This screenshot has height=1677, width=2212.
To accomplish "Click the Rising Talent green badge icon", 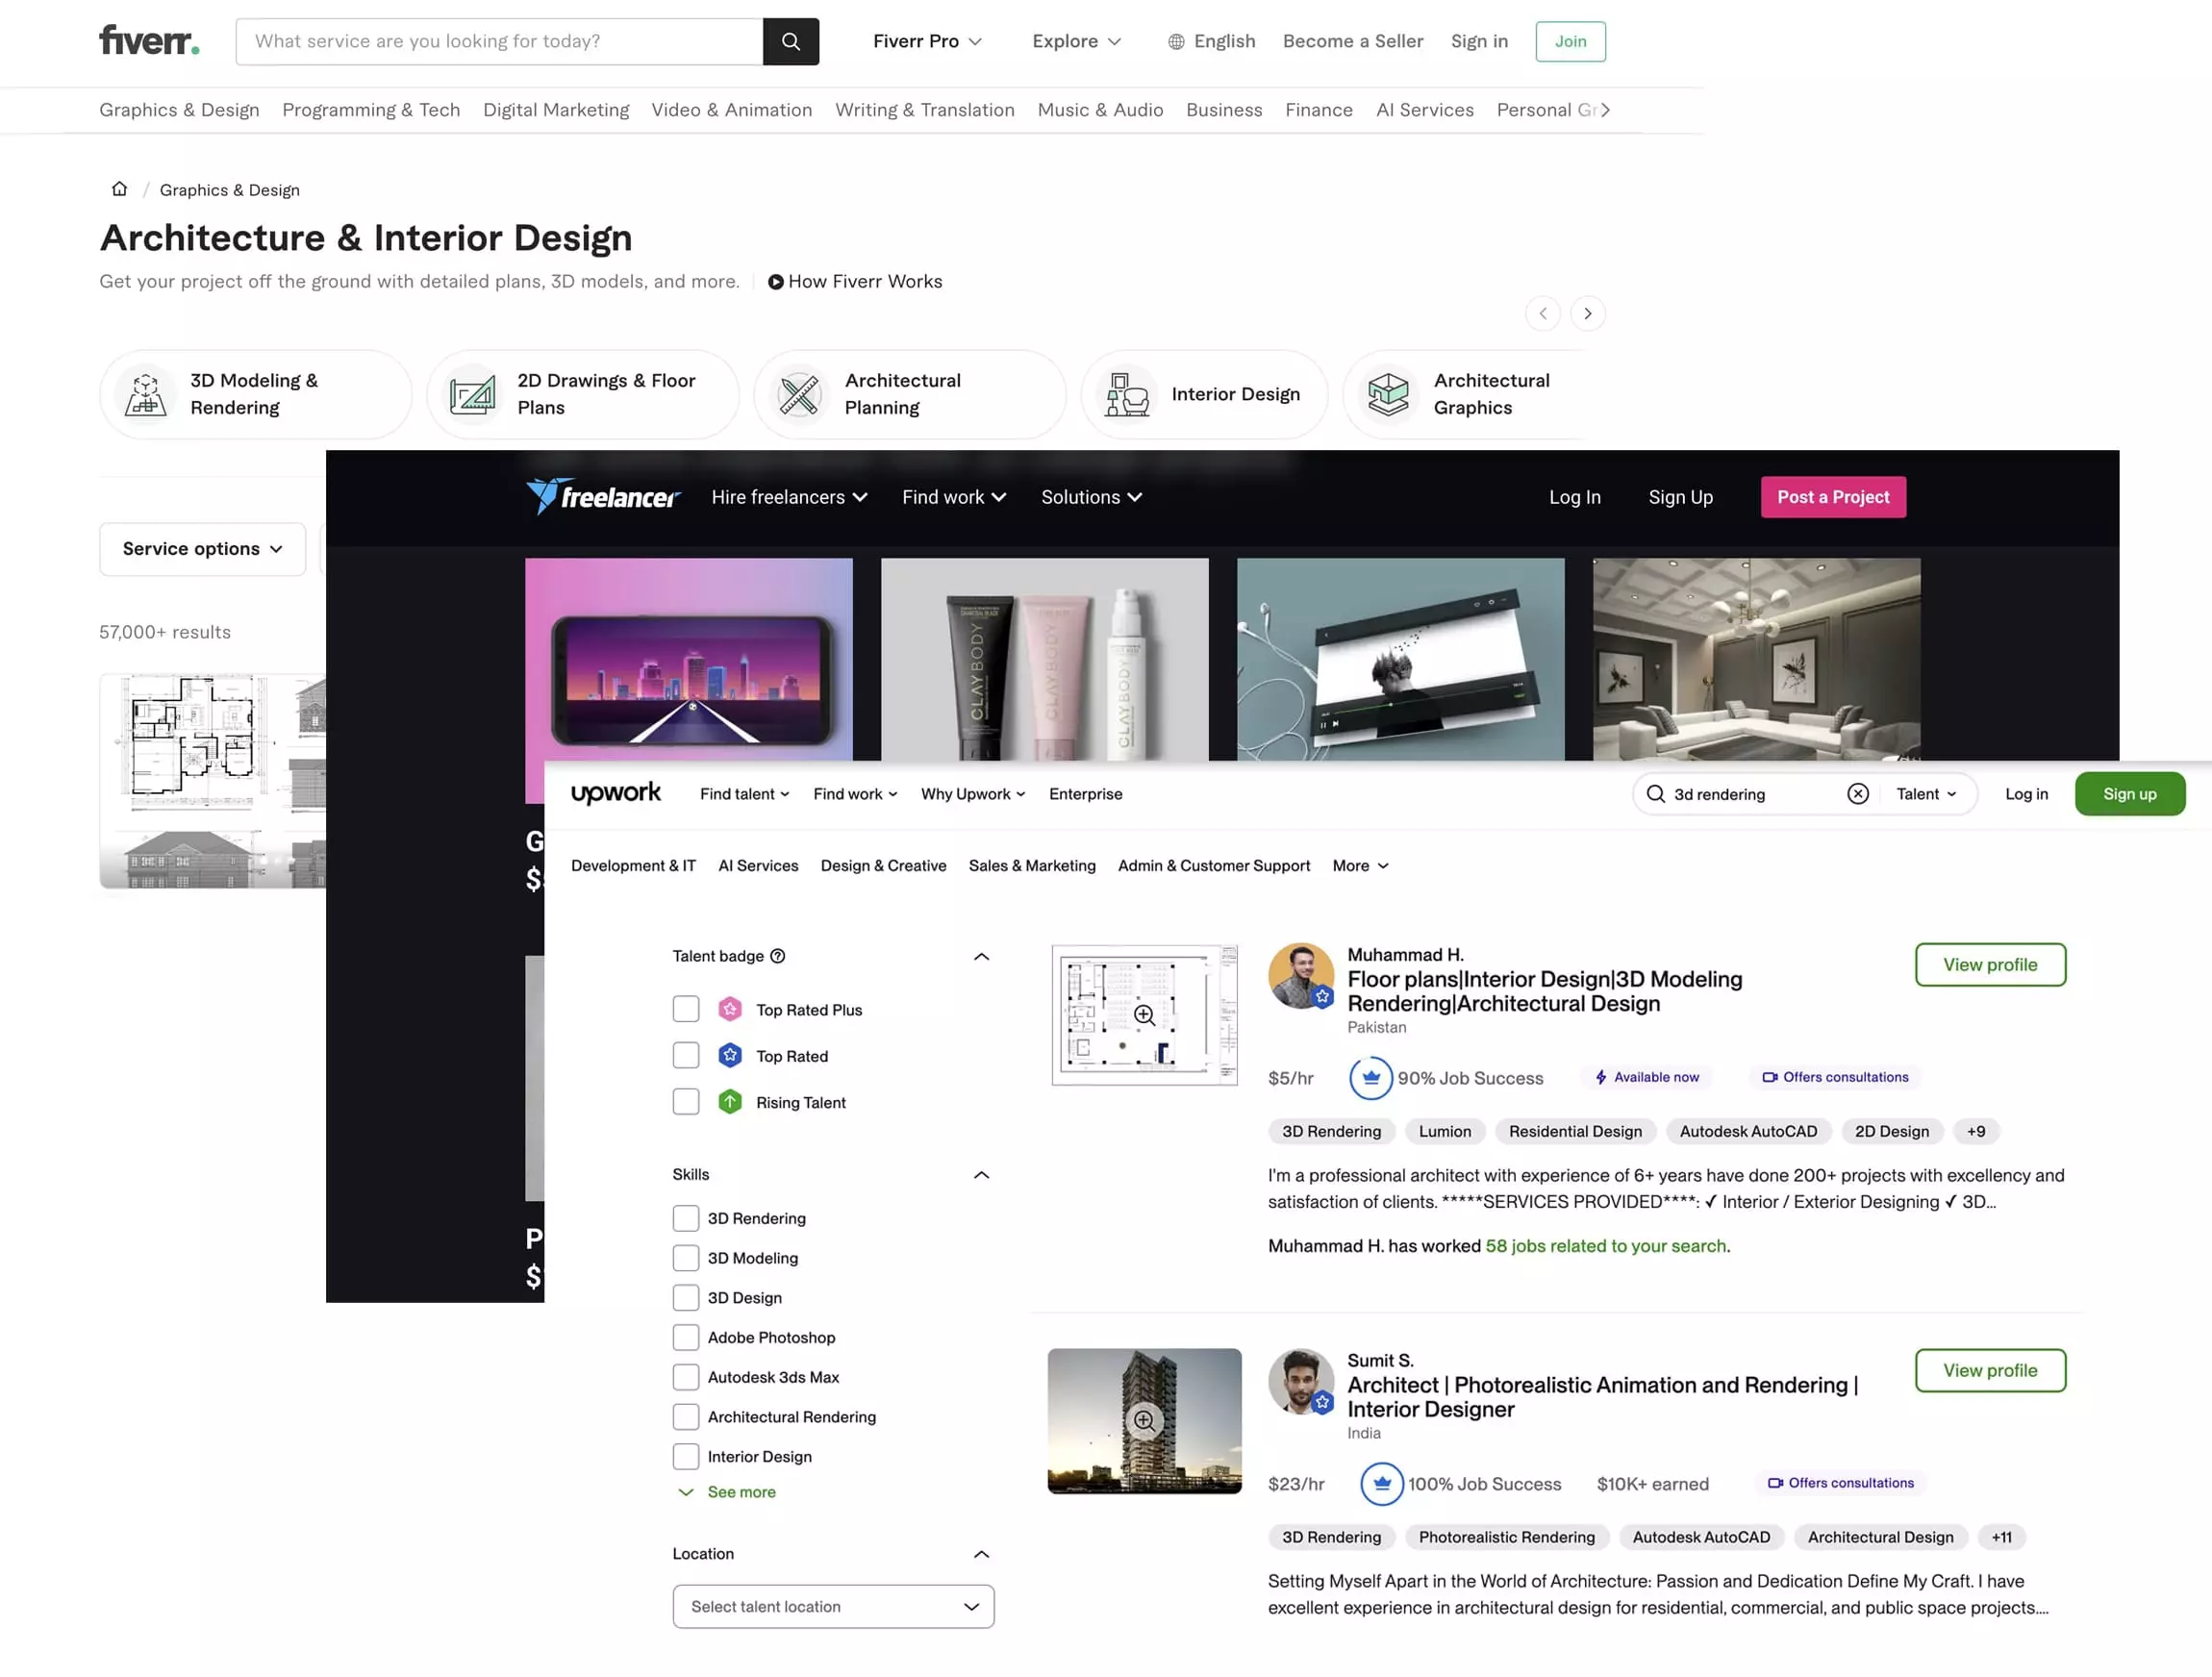I will (x=730, y=1102).
